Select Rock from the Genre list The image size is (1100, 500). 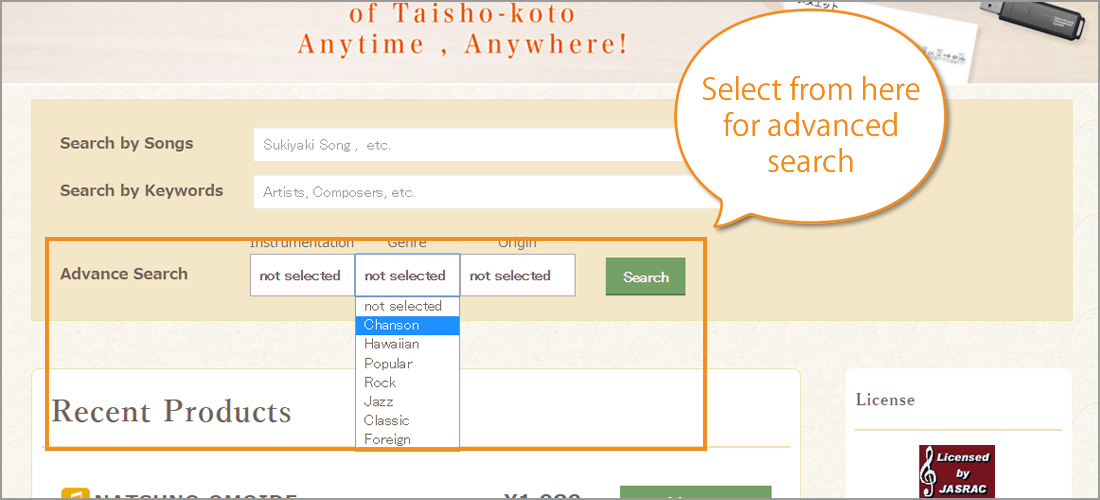coord(408,382)
